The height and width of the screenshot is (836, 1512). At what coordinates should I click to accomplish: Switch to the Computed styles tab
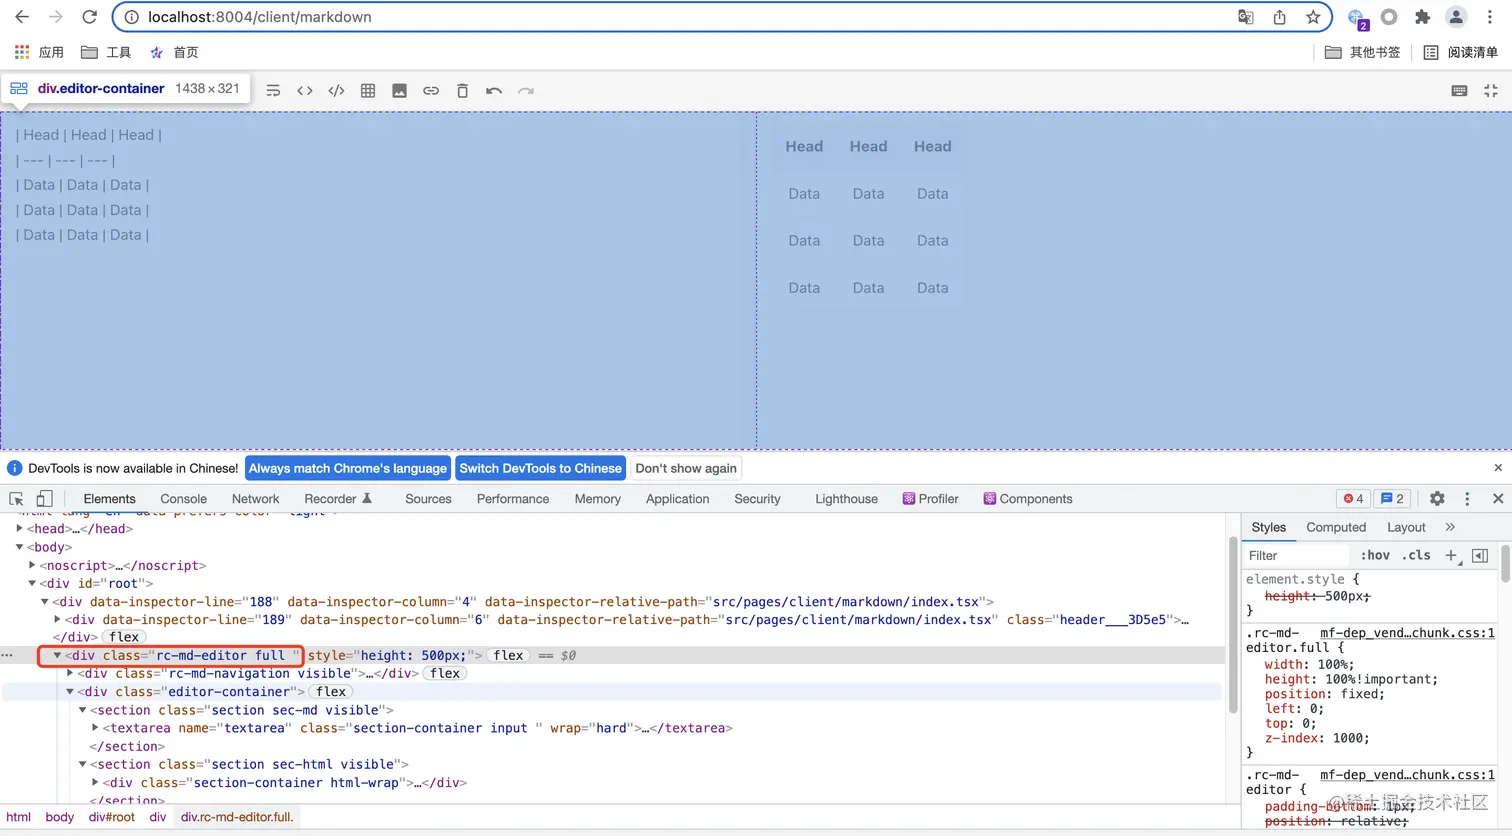(x=1336, y=527)
